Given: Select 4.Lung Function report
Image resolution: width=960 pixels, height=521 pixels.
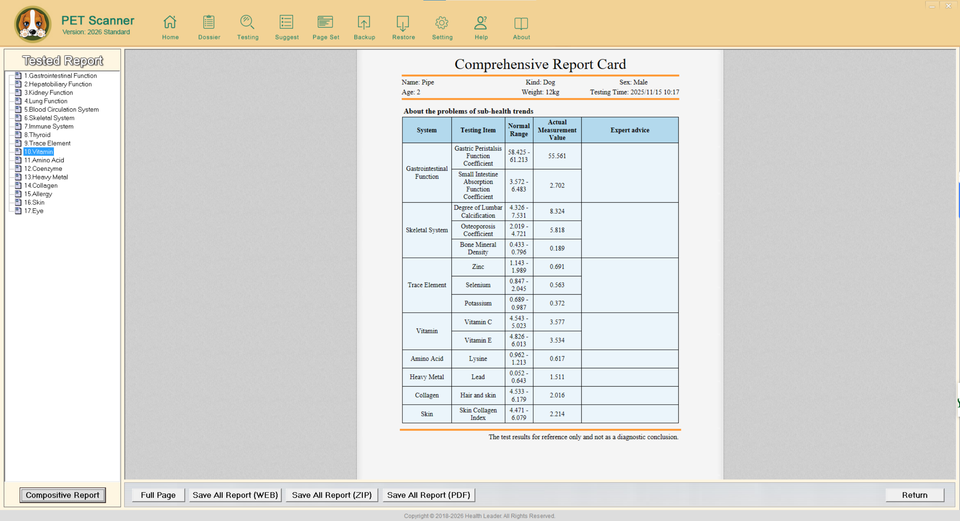Looking at the screenshot, I should pyautogui.click(x=45, y=101).
